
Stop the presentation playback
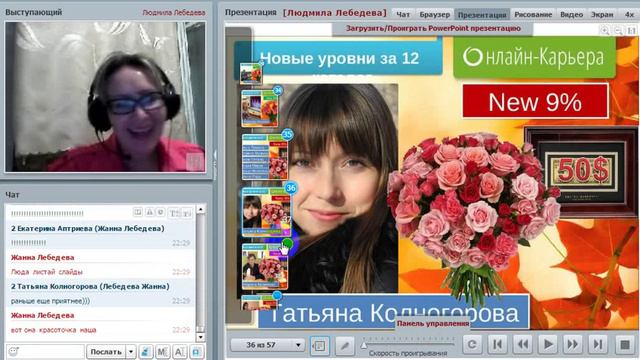tap(624, 345)
